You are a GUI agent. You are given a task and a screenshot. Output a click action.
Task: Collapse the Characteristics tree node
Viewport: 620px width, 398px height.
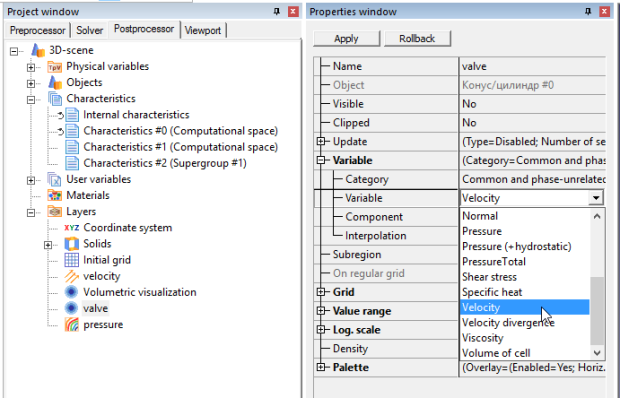(31, 100)
